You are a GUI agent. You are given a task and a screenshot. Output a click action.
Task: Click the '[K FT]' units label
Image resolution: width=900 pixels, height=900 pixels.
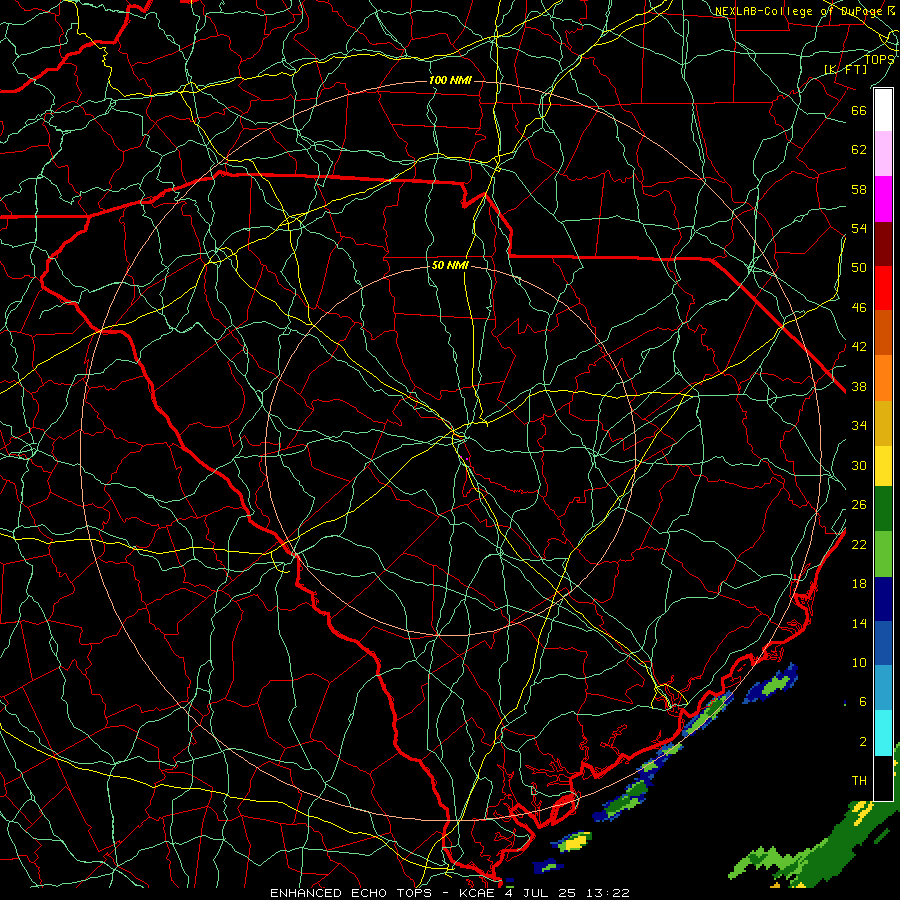[845, 69]
